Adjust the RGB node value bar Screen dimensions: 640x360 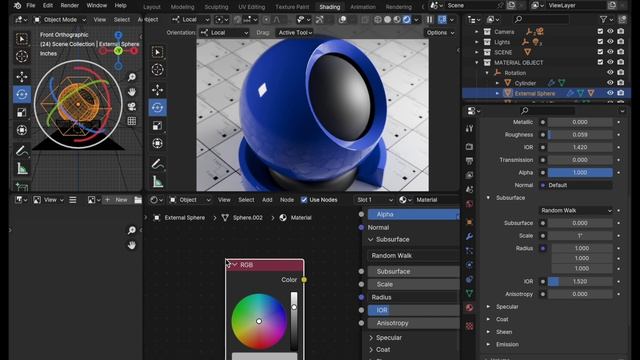pyautogui.click(x=294, y=321)
